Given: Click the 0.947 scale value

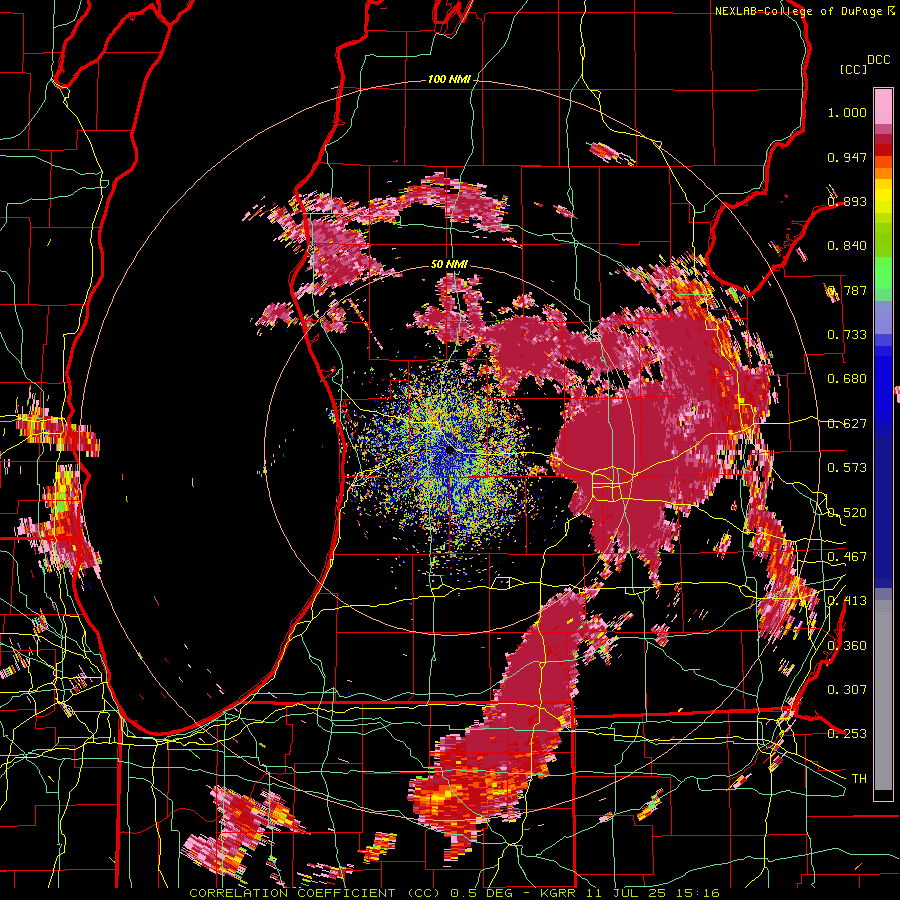Looking at the screenshot, I should click(847, 157).
